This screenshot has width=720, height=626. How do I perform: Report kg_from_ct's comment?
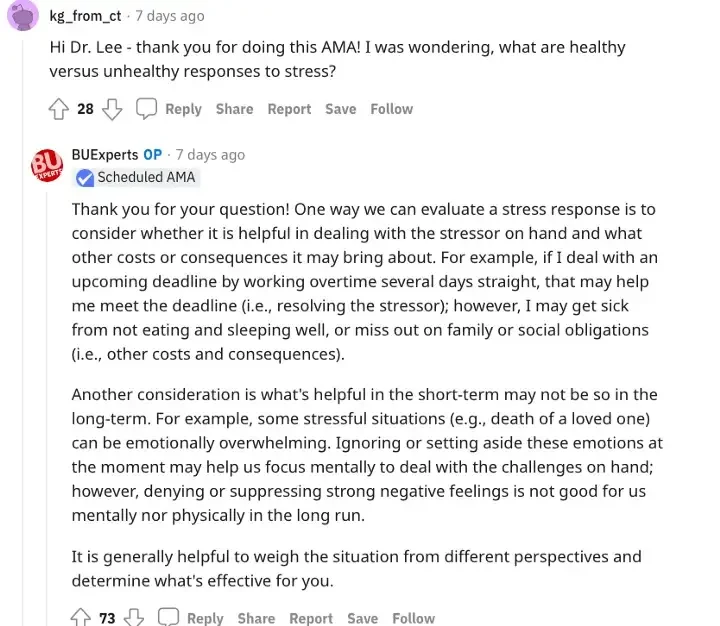[289, 109]
